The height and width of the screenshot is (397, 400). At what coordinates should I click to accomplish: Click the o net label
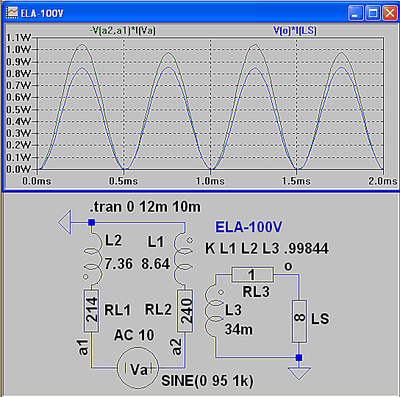click(288, 266)
